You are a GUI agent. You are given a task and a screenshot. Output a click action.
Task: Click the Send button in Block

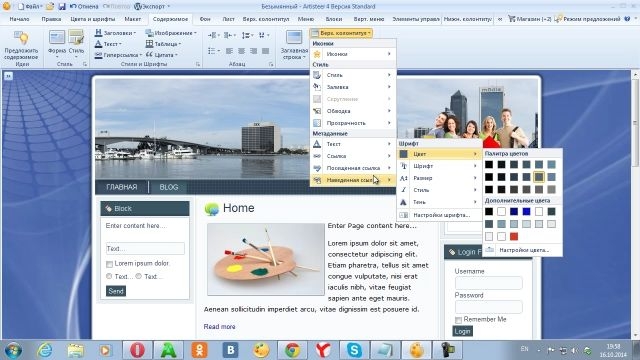[116, 291]
